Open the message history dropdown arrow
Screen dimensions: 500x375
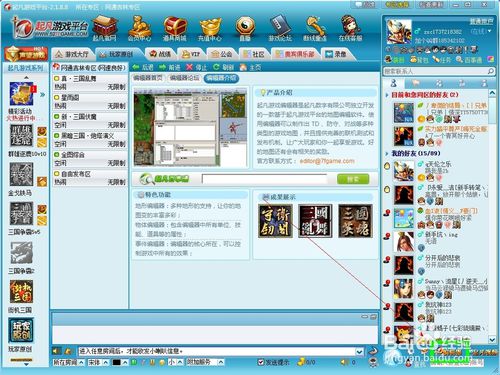click(359, 351)
